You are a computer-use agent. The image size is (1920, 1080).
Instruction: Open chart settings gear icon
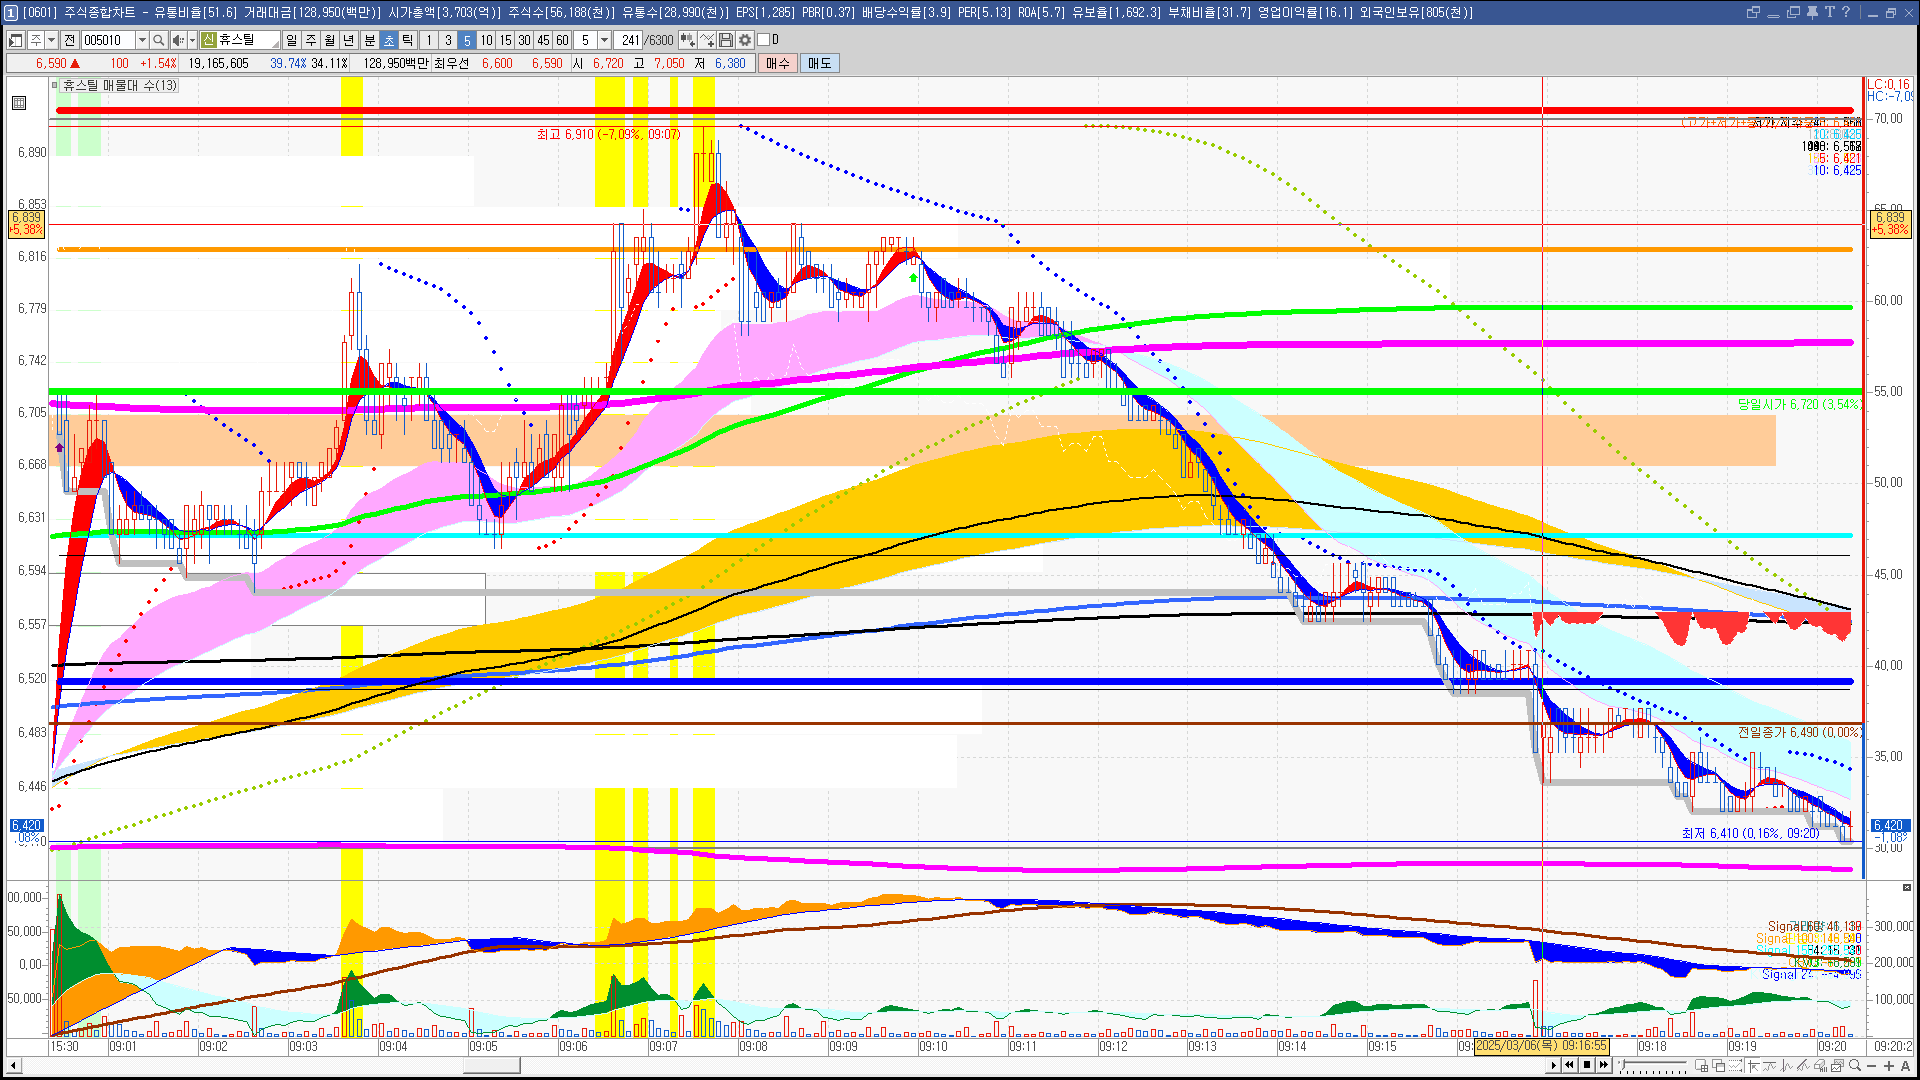[745, 40]
